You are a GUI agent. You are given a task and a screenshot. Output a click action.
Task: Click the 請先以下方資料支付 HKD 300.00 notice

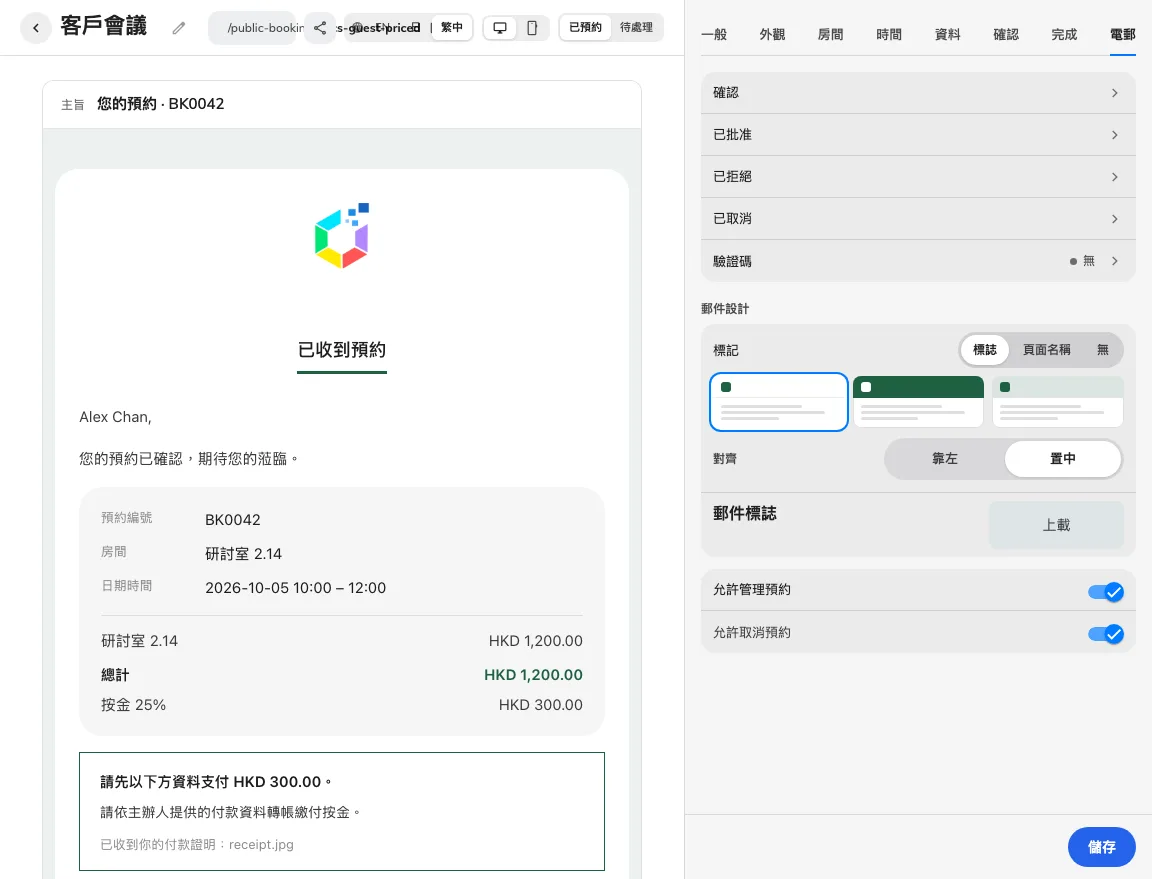(216, 782)
